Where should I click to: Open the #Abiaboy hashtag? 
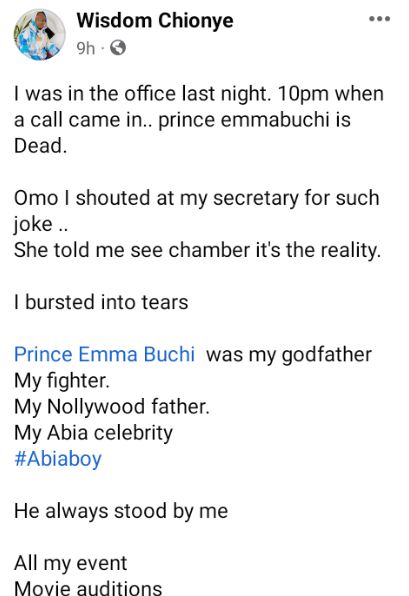pos(58,459)
